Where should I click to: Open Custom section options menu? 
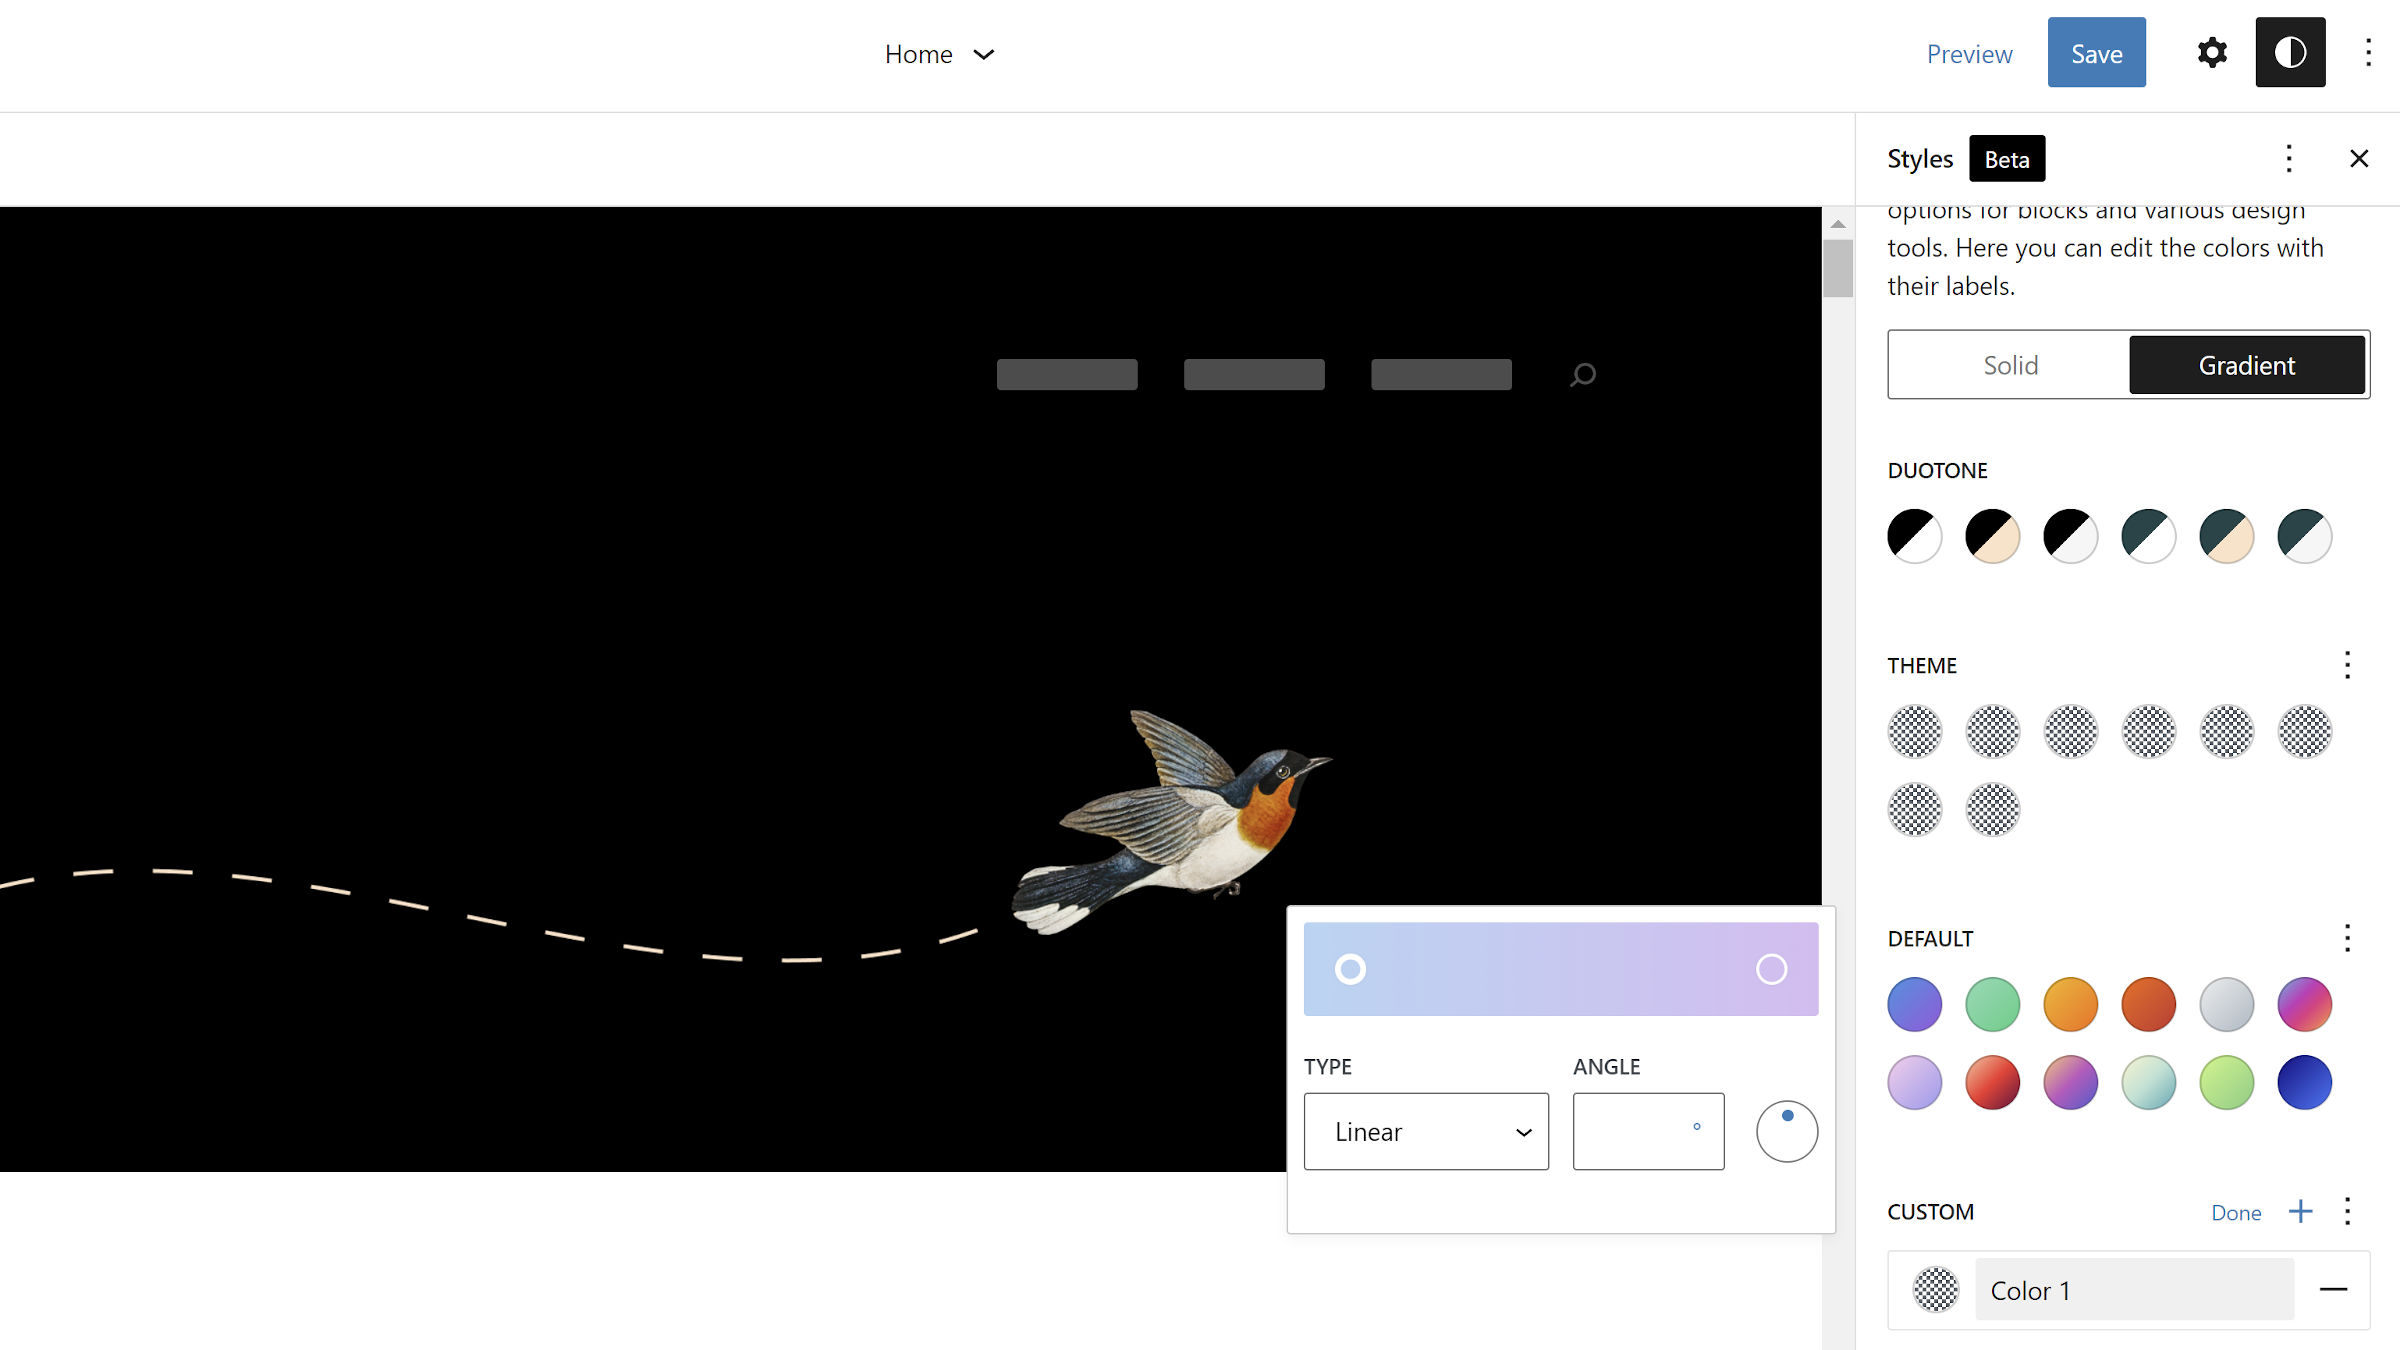2347,1212
